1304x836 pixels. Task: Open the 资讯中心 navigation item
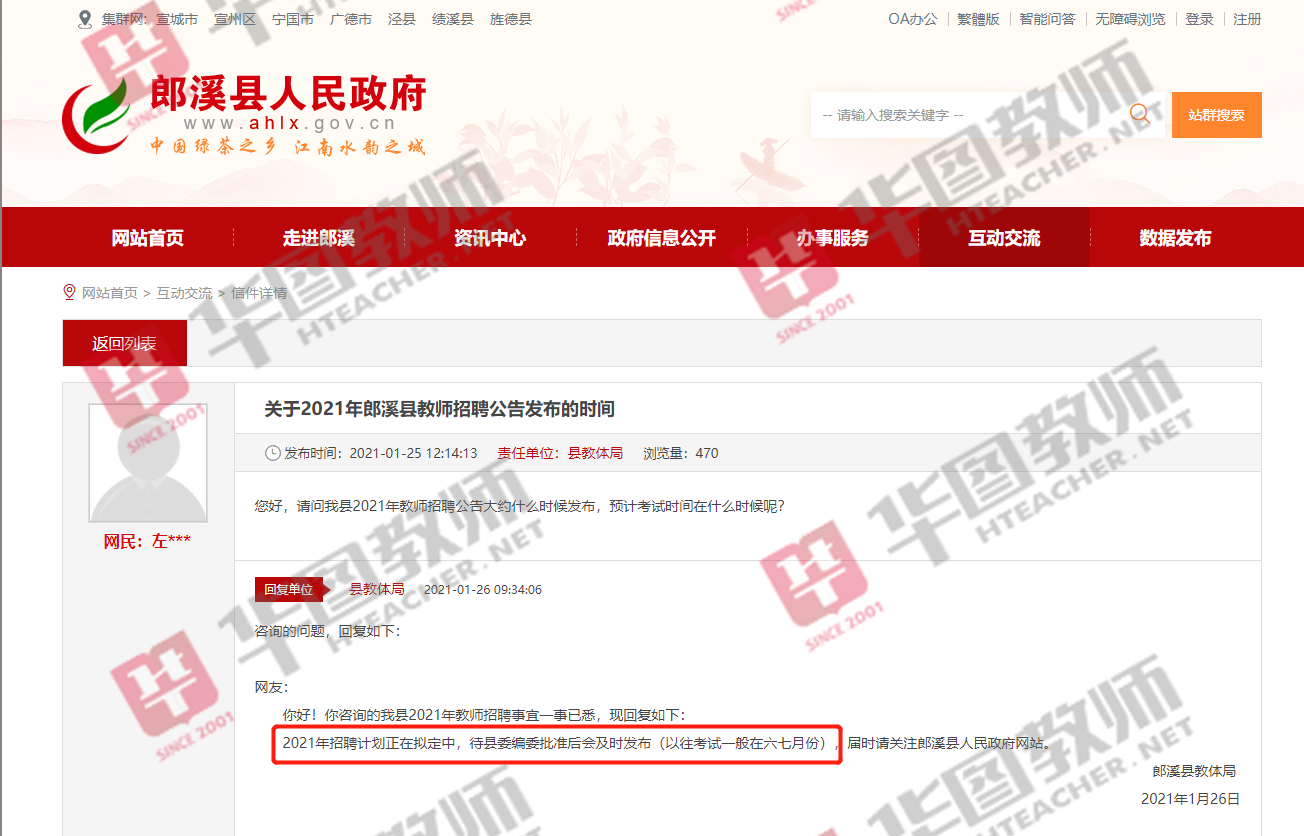[x=490, y=238]
